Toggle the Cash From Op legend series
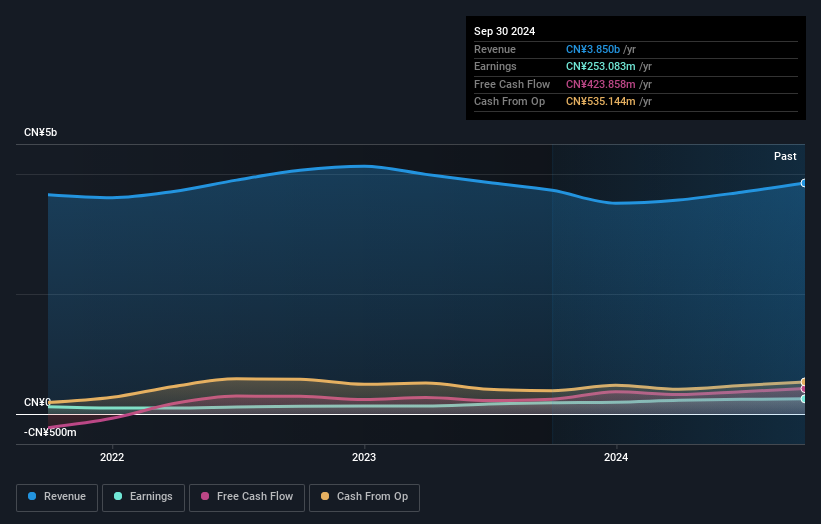Image resolution: width=821 pixels, height=524 pixels. point(364,497)
